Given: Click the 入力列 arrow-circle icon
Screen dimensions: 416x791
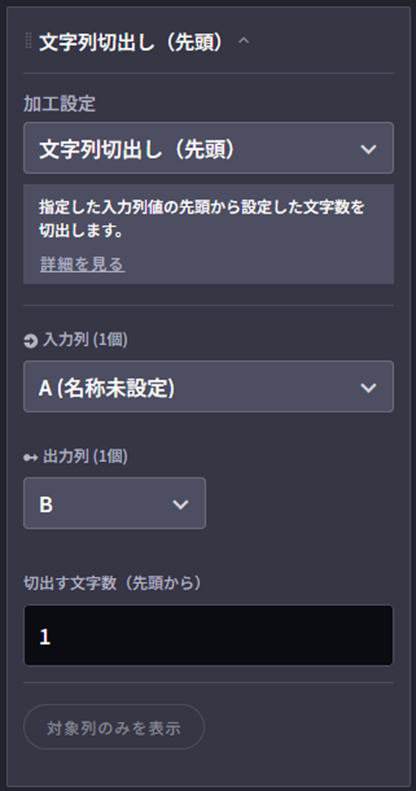Looking at the screenshot, I should pyautogui.click(x=31, y=342).
